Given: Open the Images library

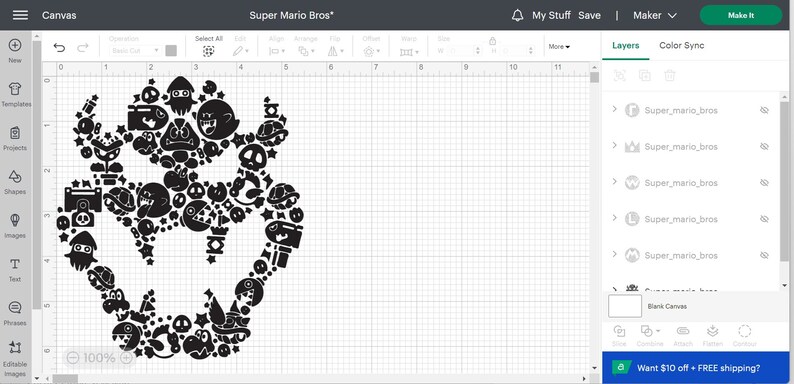Looking at the screenshot, I should point(15,226).
